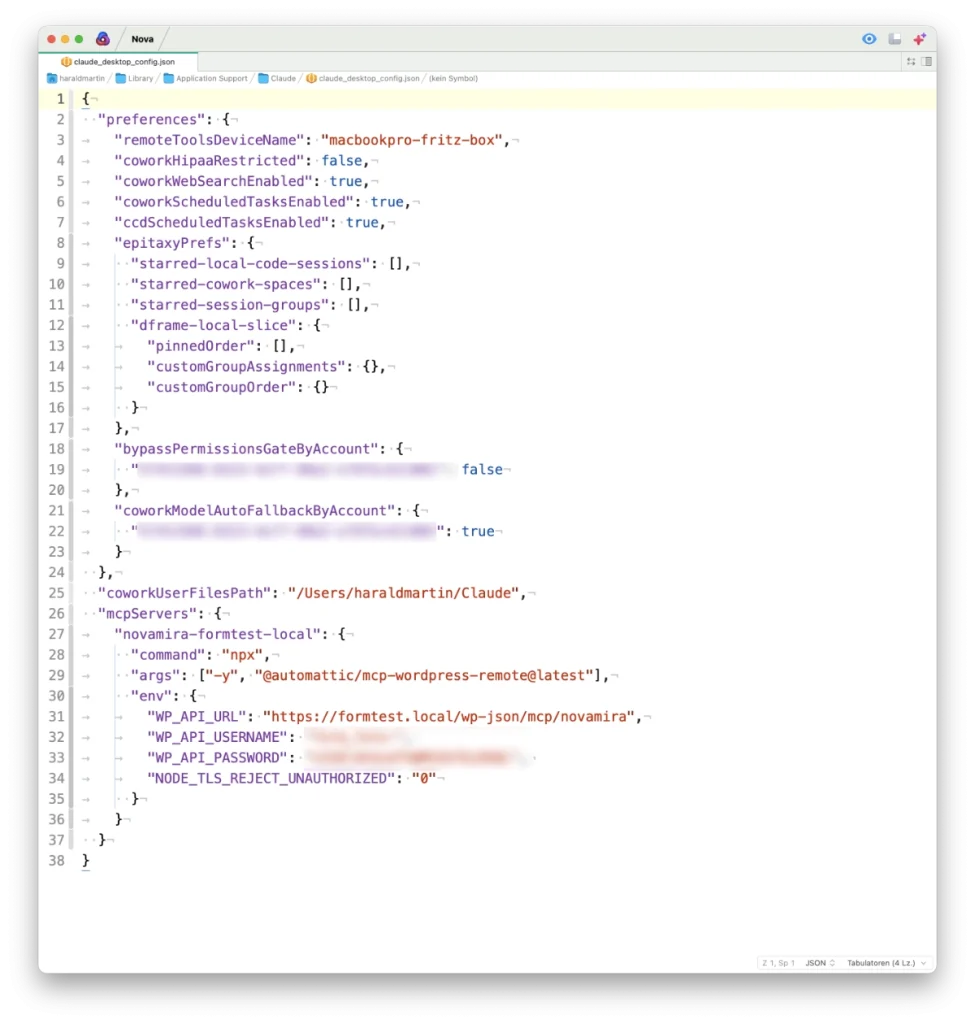Screen dimensions: 975x1024
Task: Open the Library breadcrumb folder
Action: (140, 78)
